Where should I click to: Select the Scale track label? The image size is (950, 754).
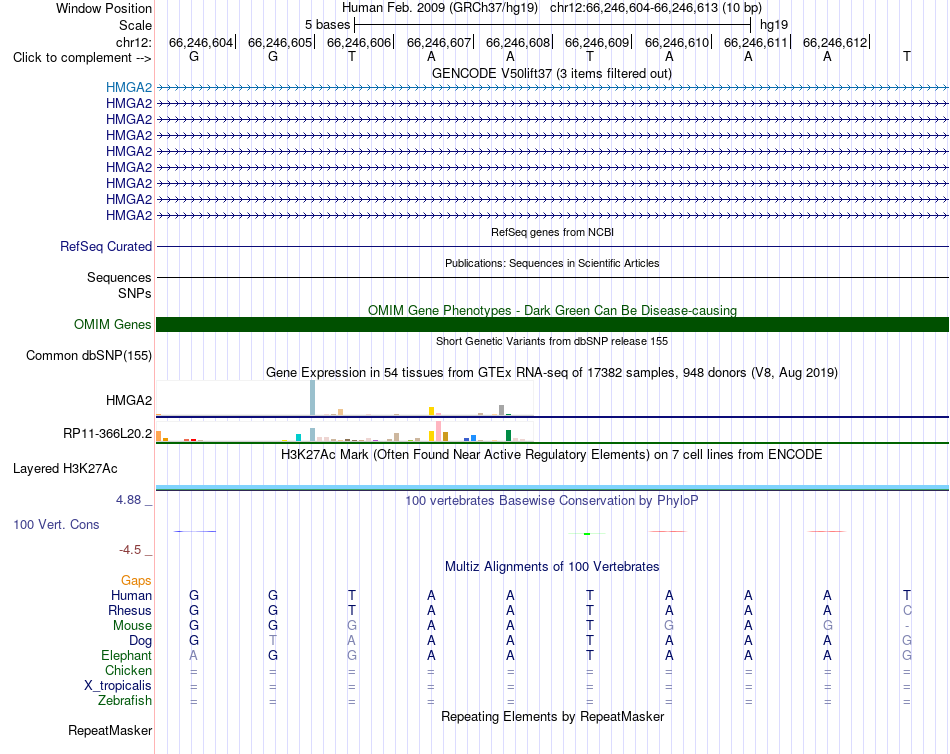pyautogui.click(x=135, y=25)
